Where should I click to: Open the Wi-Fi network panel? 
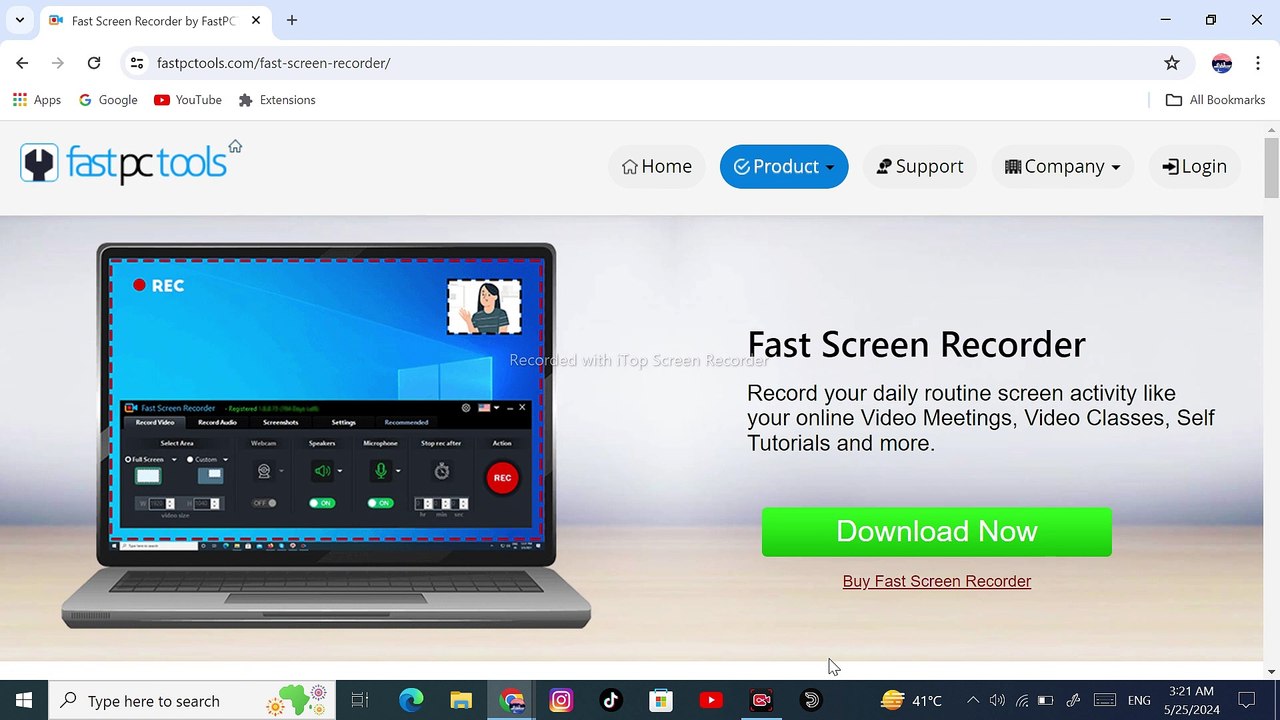1022,700
